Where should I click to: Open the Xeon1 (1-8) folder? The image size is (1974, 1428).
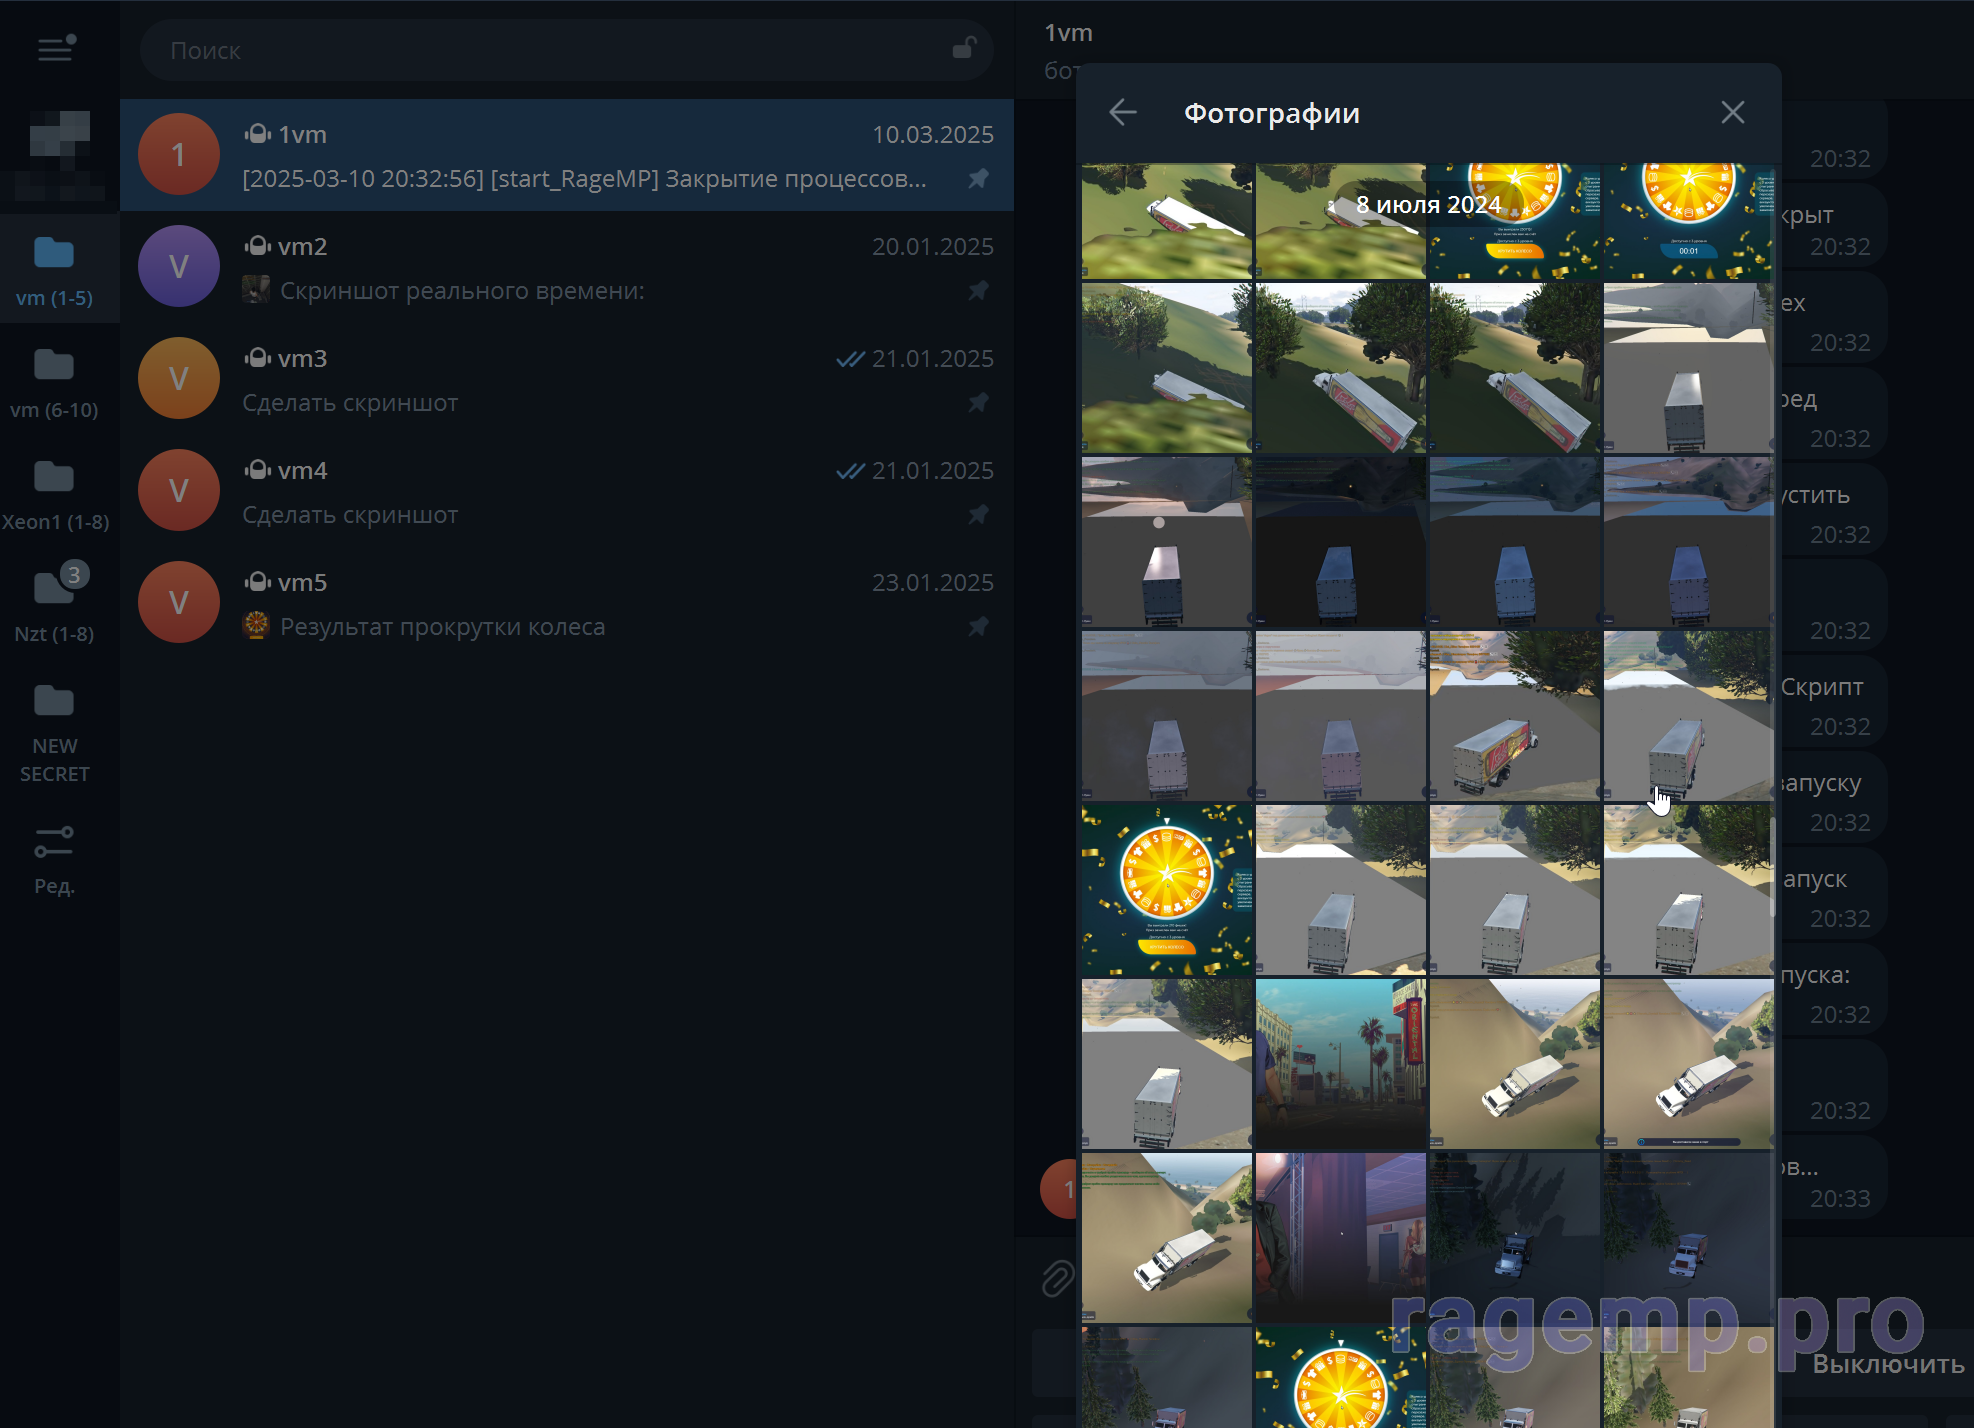[x=55, y=494]
